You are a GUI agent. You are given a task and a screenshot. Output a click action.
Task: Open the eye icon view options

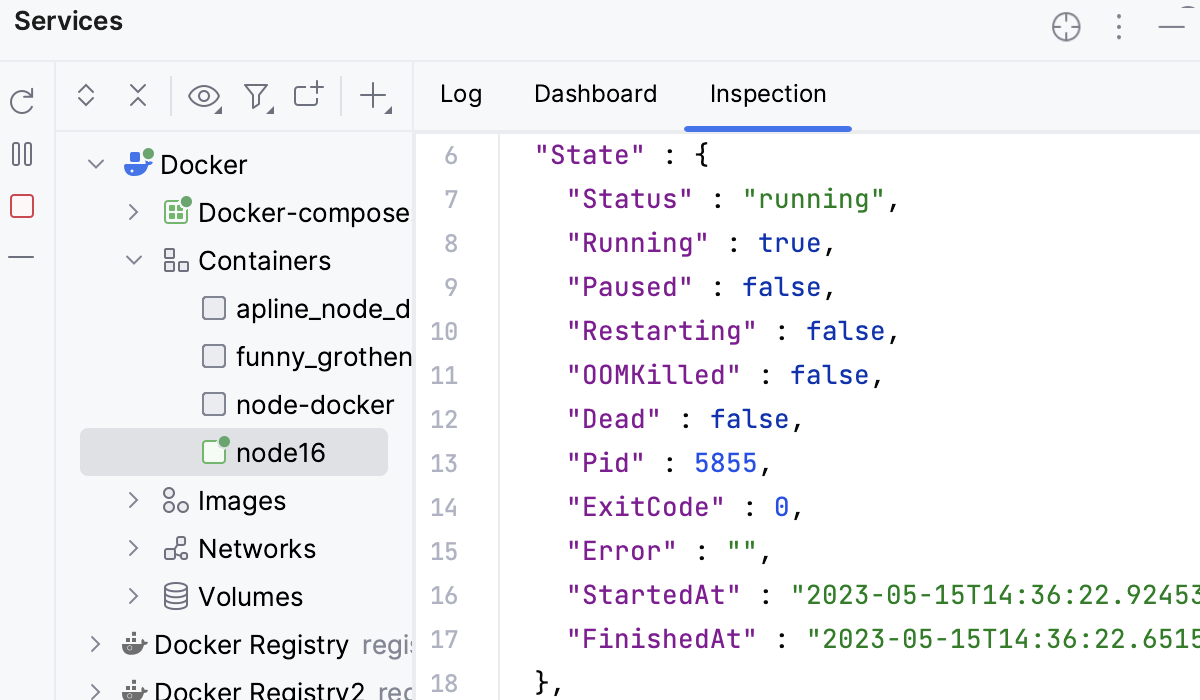205,96
